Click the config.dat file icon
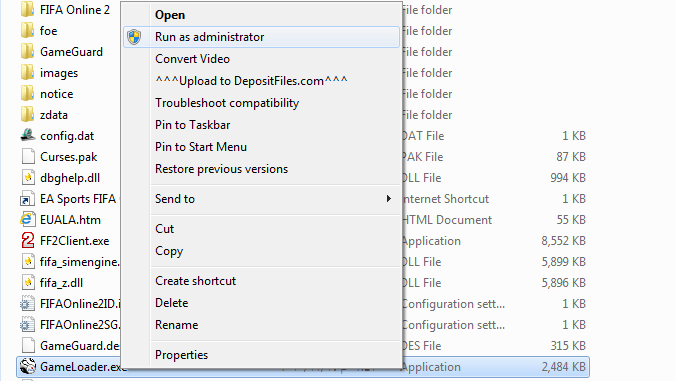 (28, 135)
